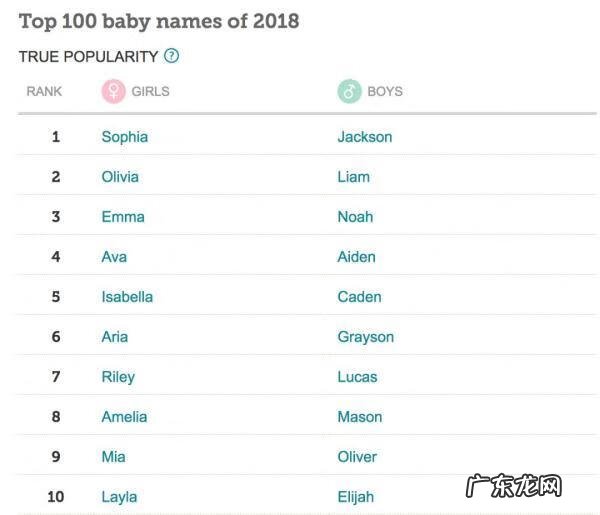The width and height of the screenshot is (600, 515).
Task: Click the green male Boys icon
Action: coord(349,91)
